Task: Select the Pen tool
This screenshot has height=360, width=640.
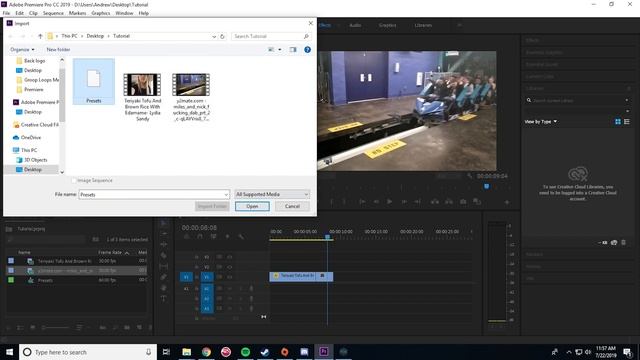Action: pos(164,277)
